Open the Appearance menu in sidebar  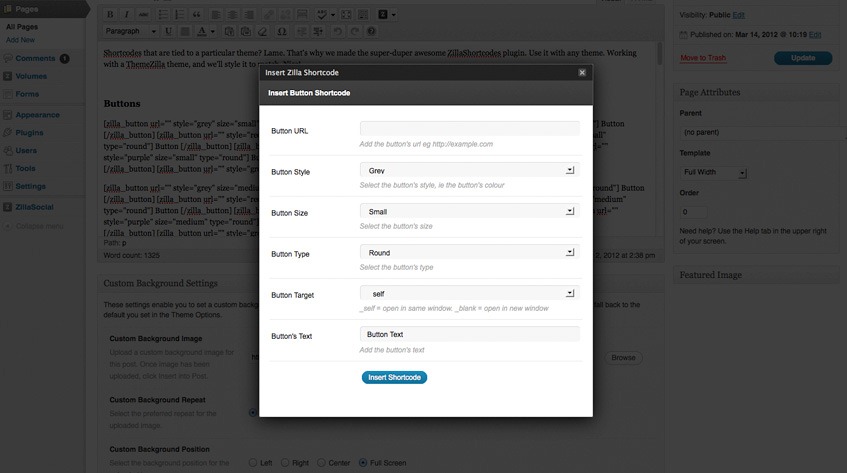(x=37, y=114)
